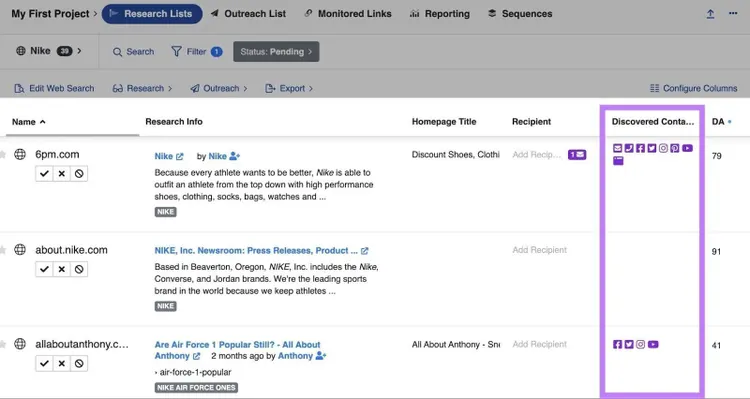Click the globe icon beside 6pm.com
Viewport: 750px width, 399px height.
(20, 154)
